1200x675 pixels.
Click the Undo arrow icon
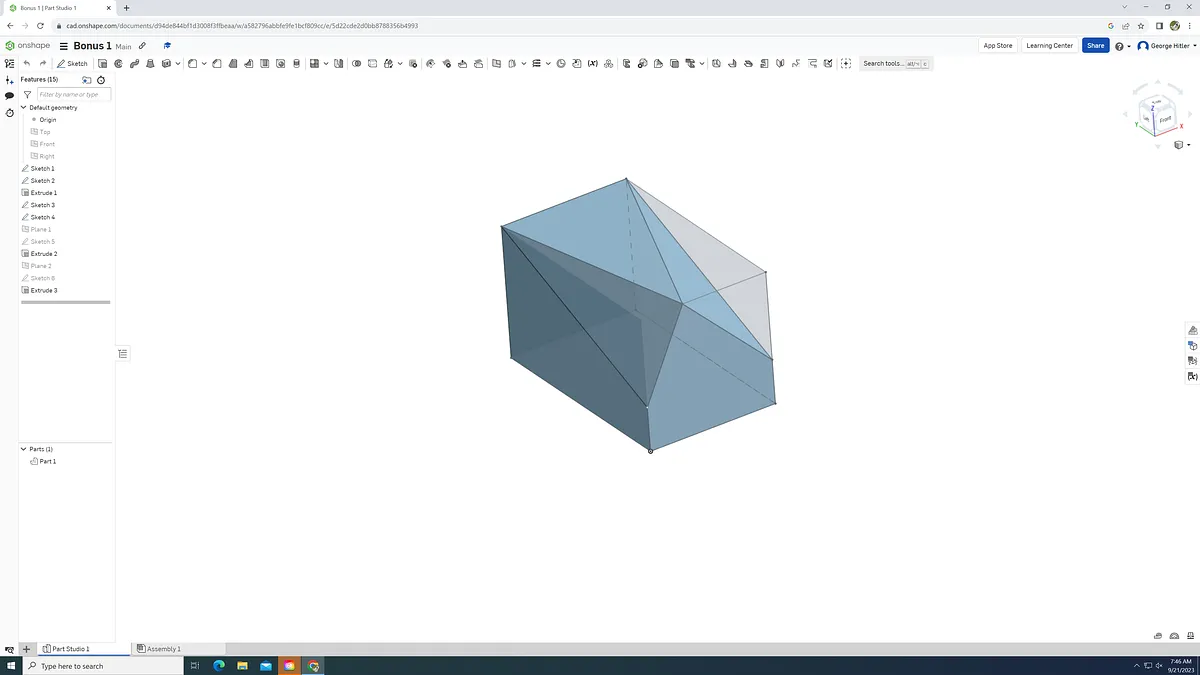(27, 63)
